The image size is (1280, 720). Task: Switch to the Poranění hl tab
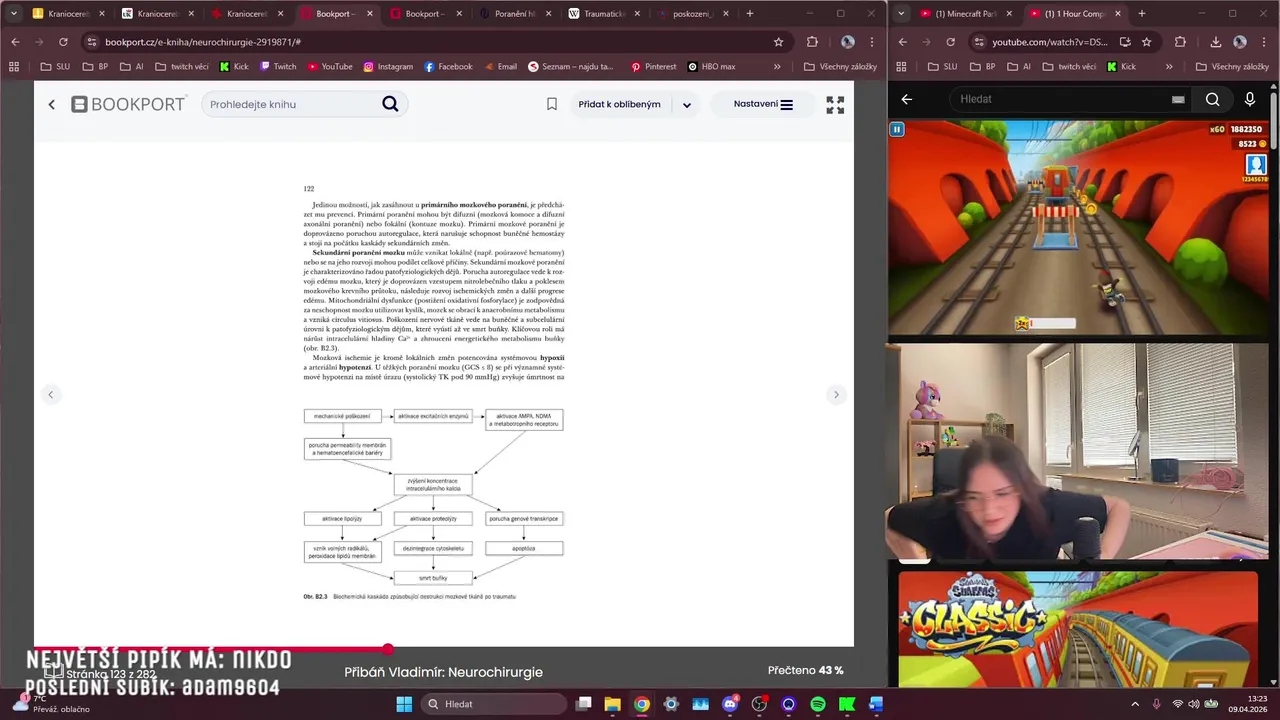(515, 14)
